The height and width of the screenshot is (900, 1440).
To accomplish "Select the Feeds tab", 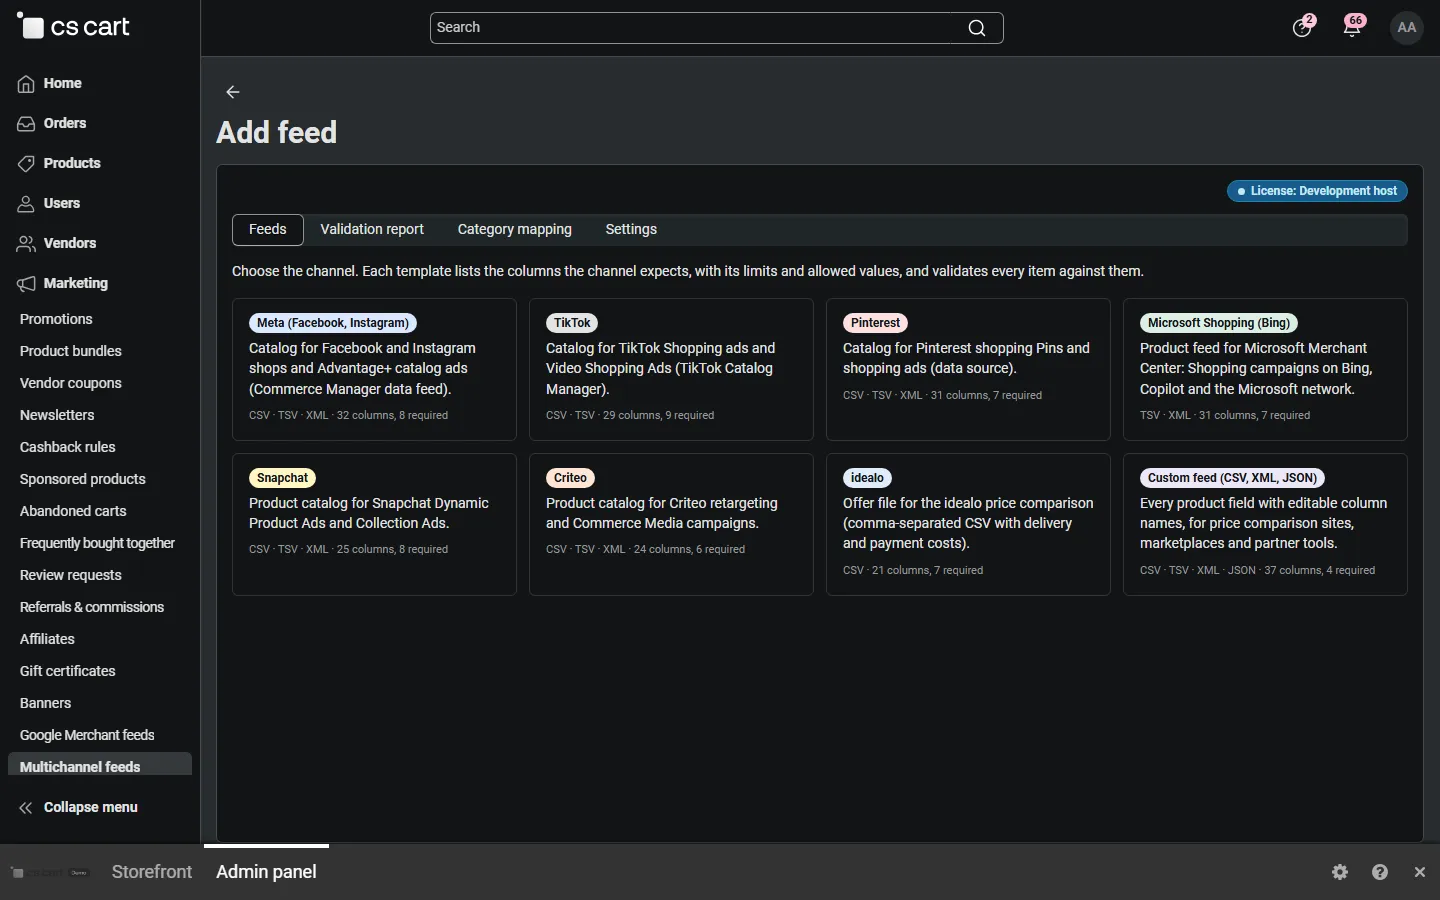I will [268, 230].
